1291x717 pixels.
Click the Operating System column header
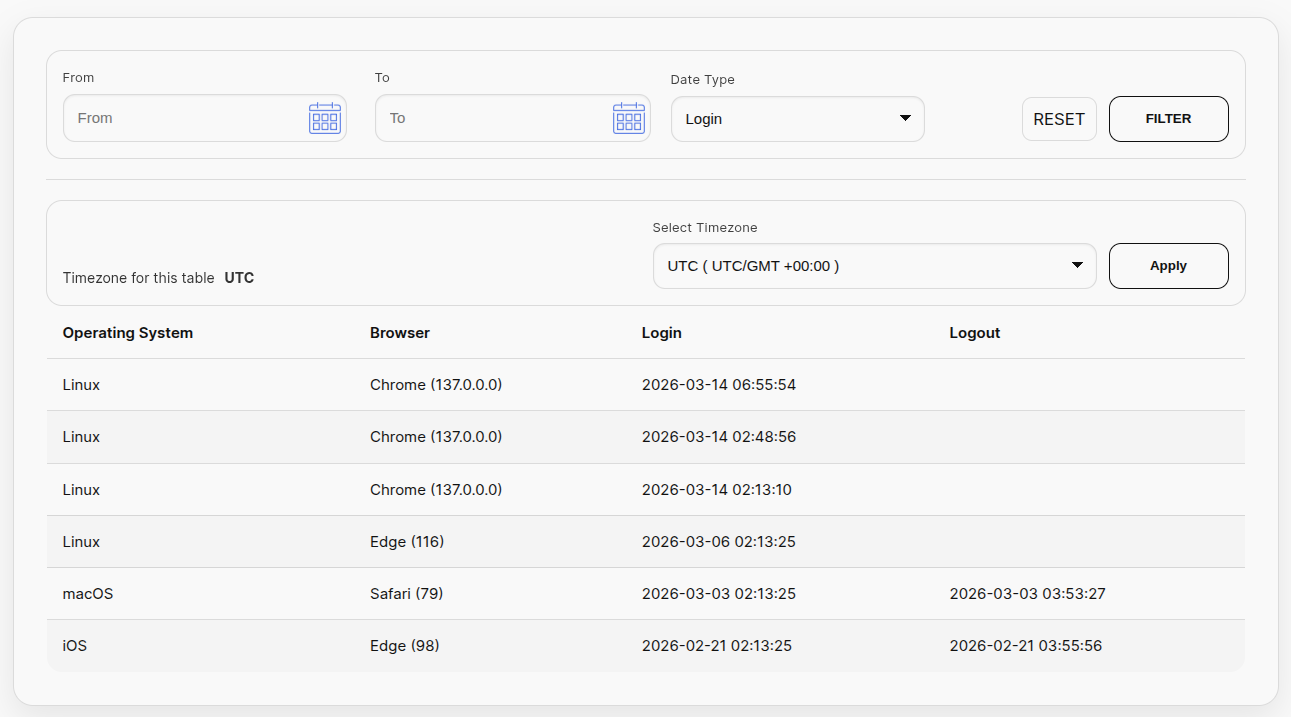[x=128, y=333]
